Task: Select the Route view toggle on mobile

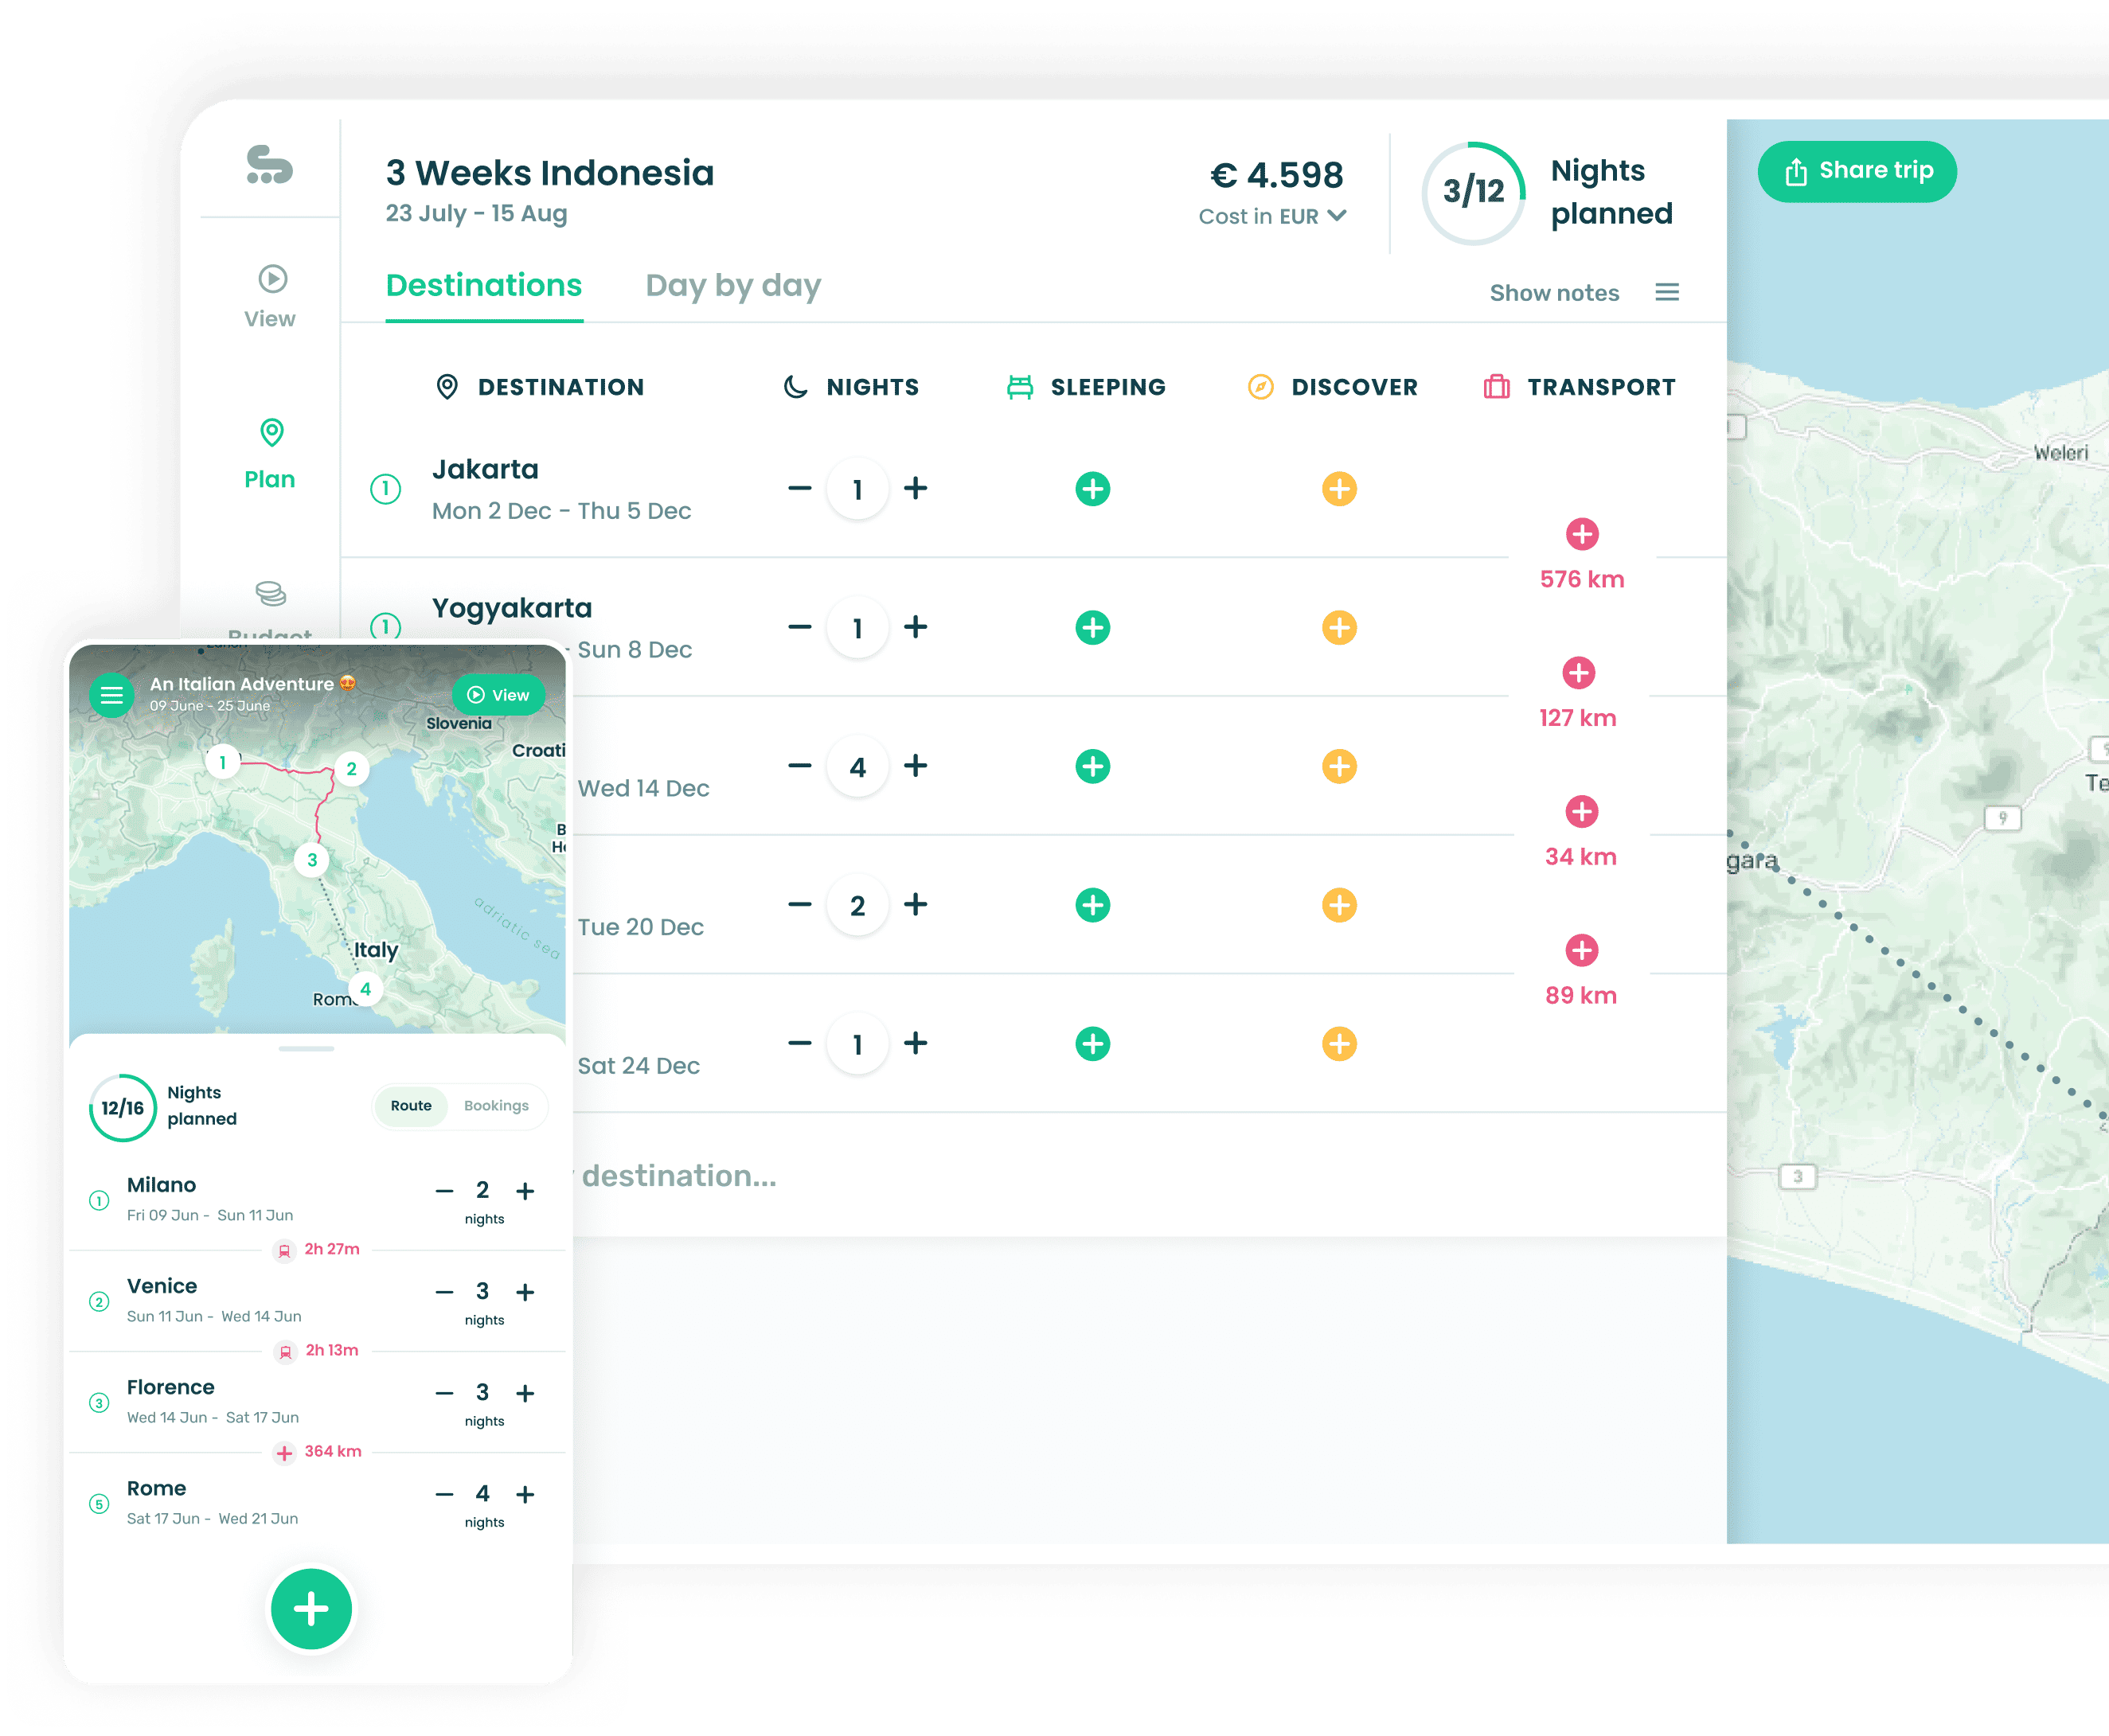Action: click(x=411, y=1106)
